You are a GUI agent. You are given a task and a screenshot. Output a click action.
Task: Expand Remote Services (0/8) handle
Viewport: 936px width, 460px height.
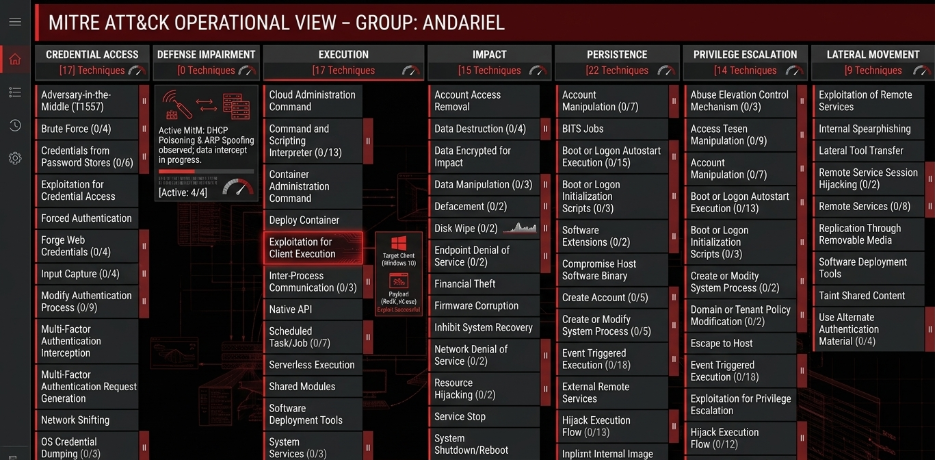[x=929, y=206]
